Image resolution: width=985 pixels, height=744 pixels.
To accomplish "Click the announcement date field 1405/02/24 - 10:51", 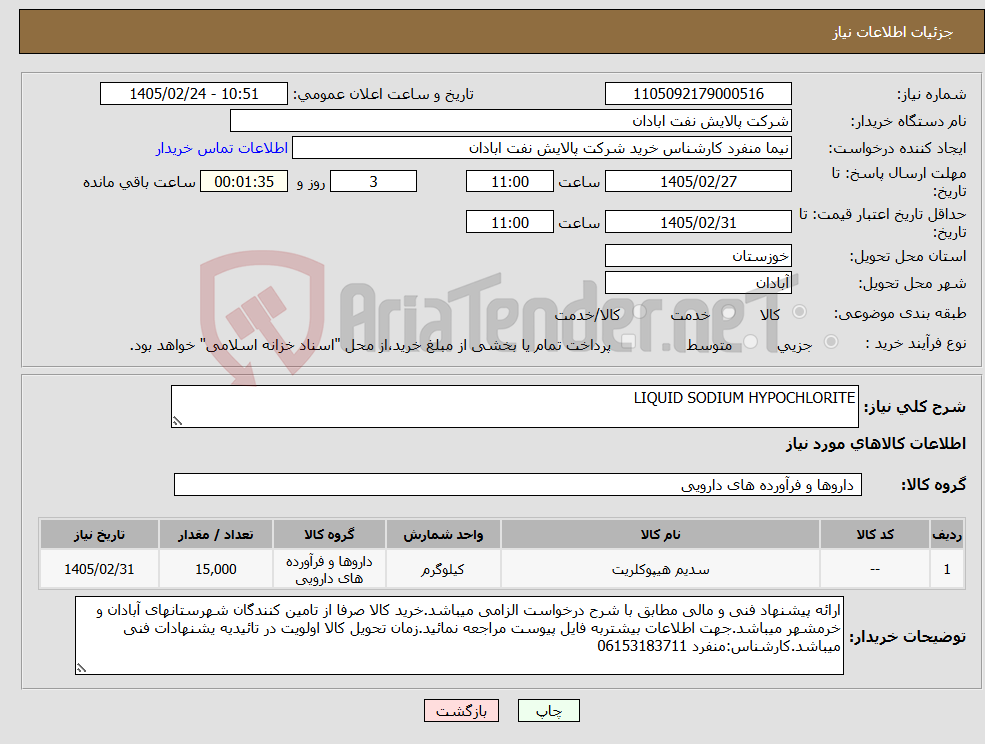I will [x=193, y=94].
